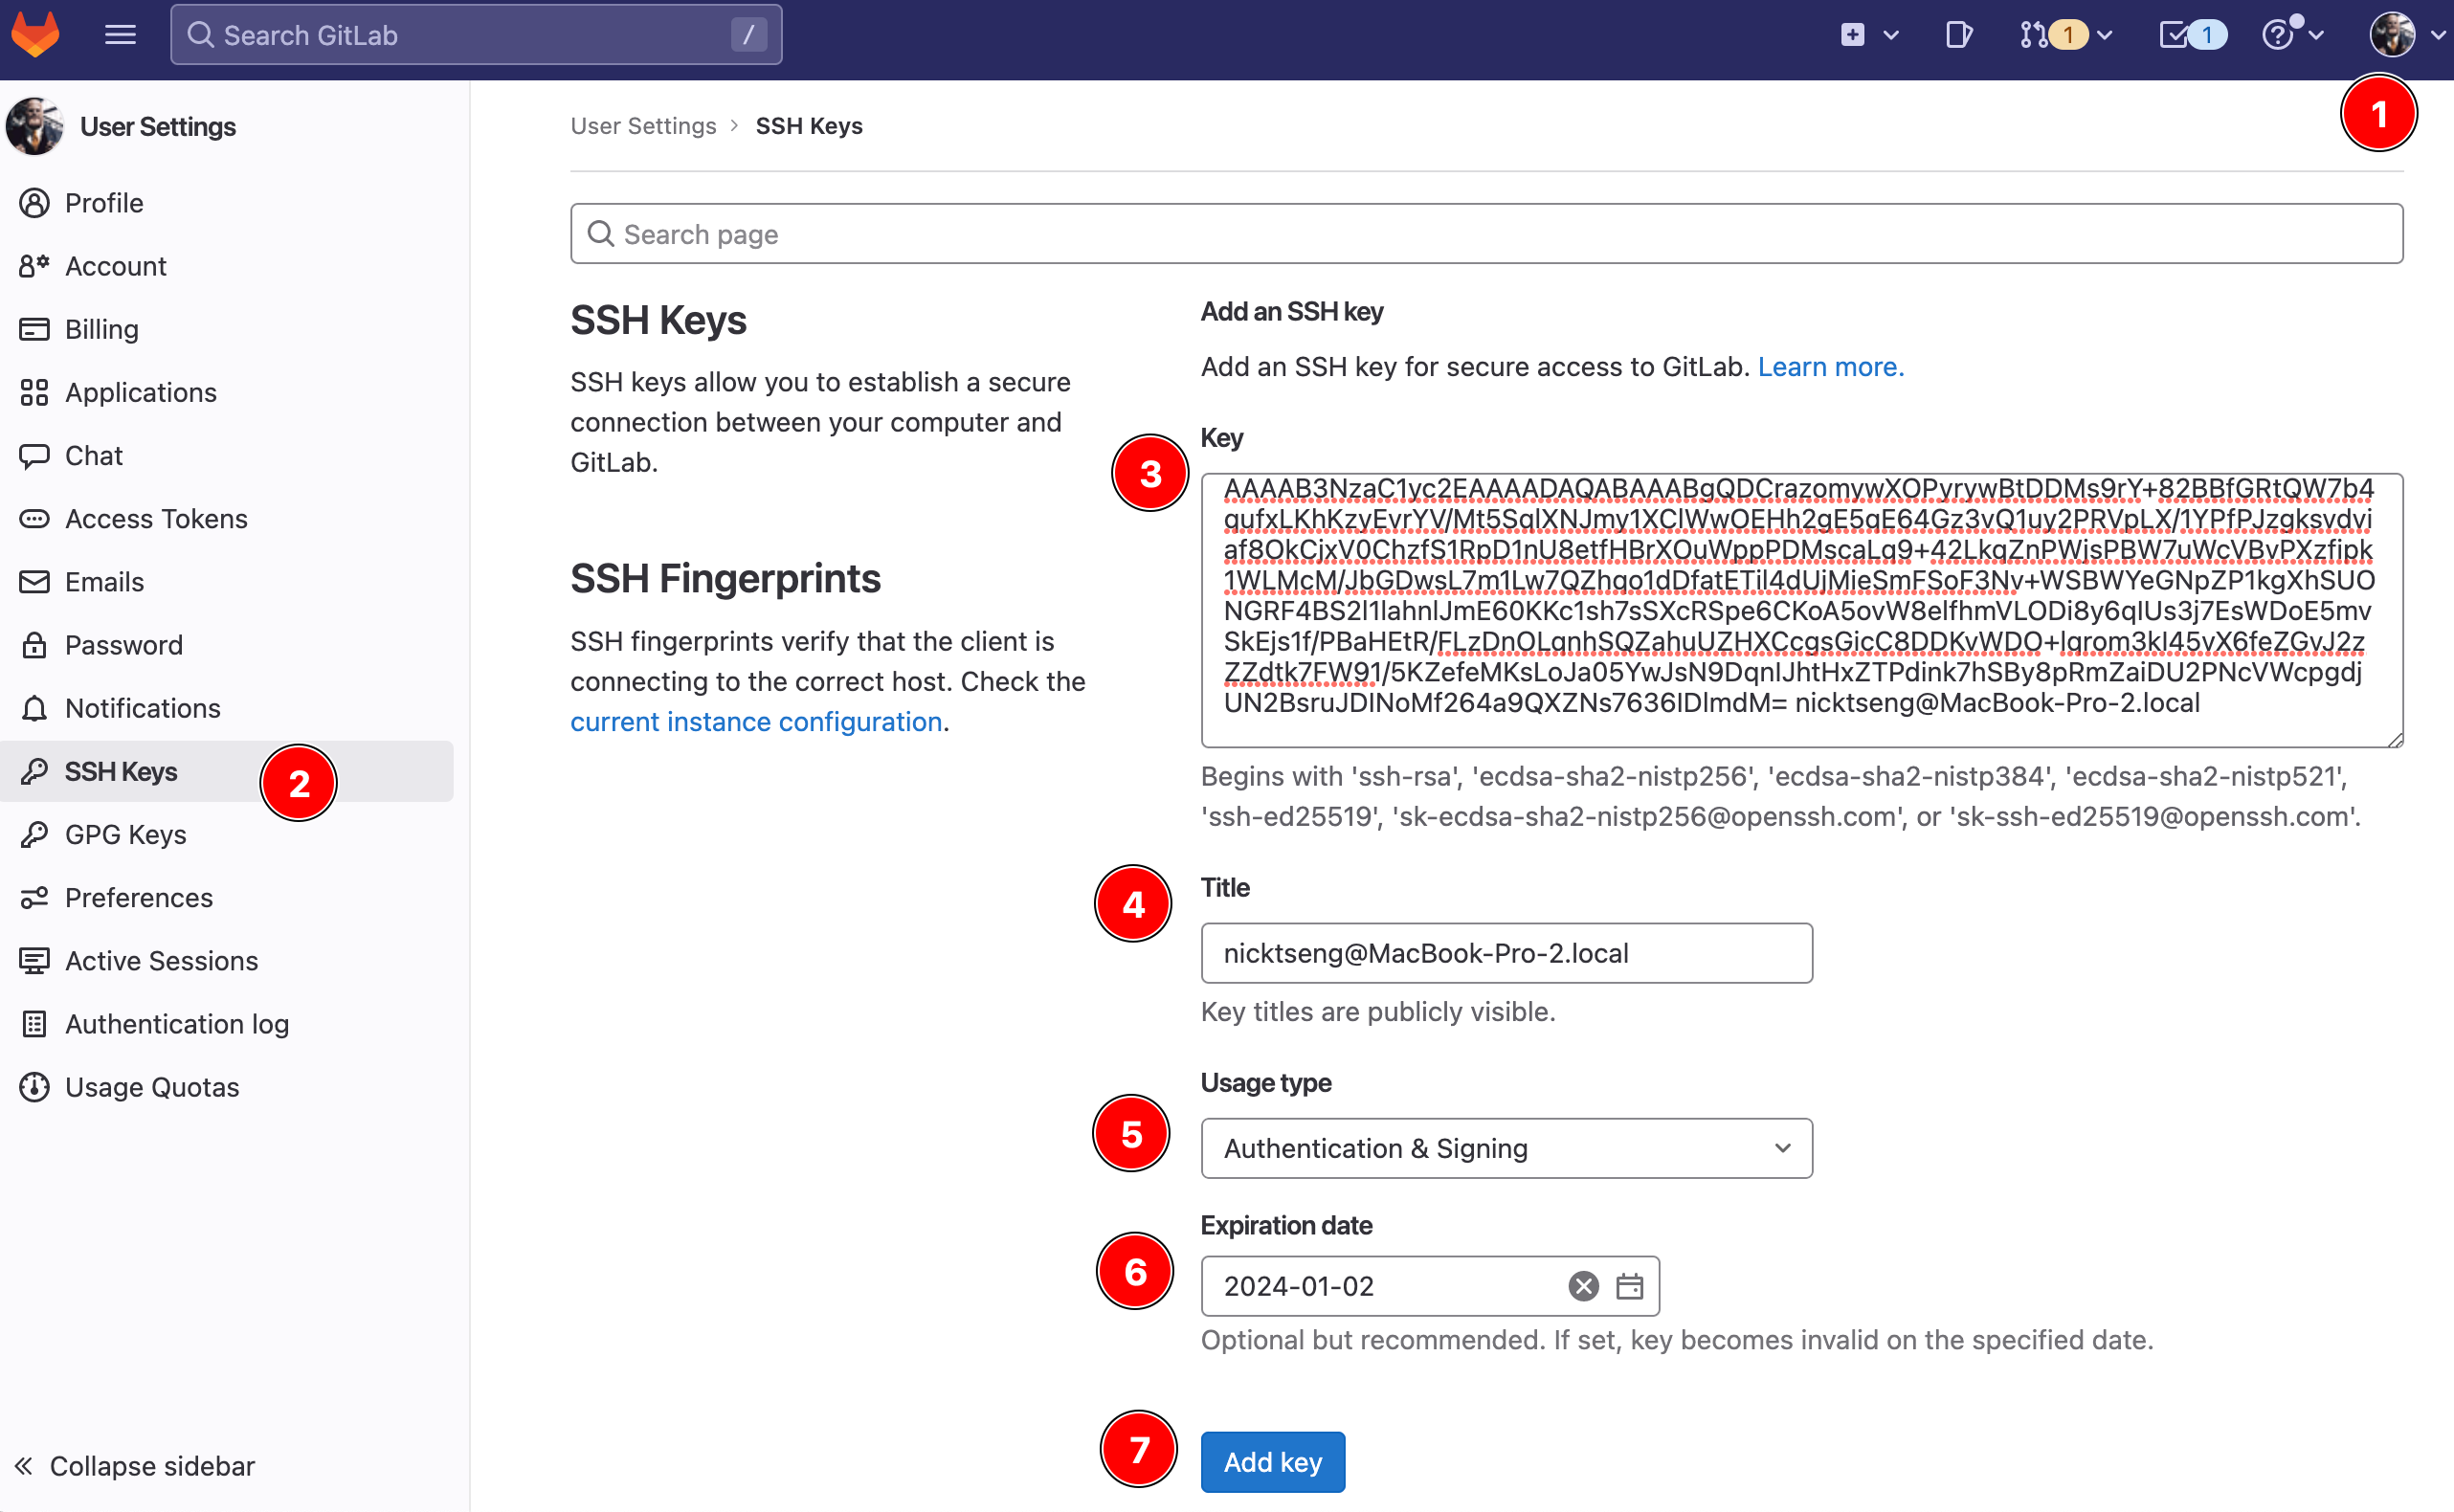2454x1512 pixels.
Task: Select Preferences in sidebar
Action: 138,897
